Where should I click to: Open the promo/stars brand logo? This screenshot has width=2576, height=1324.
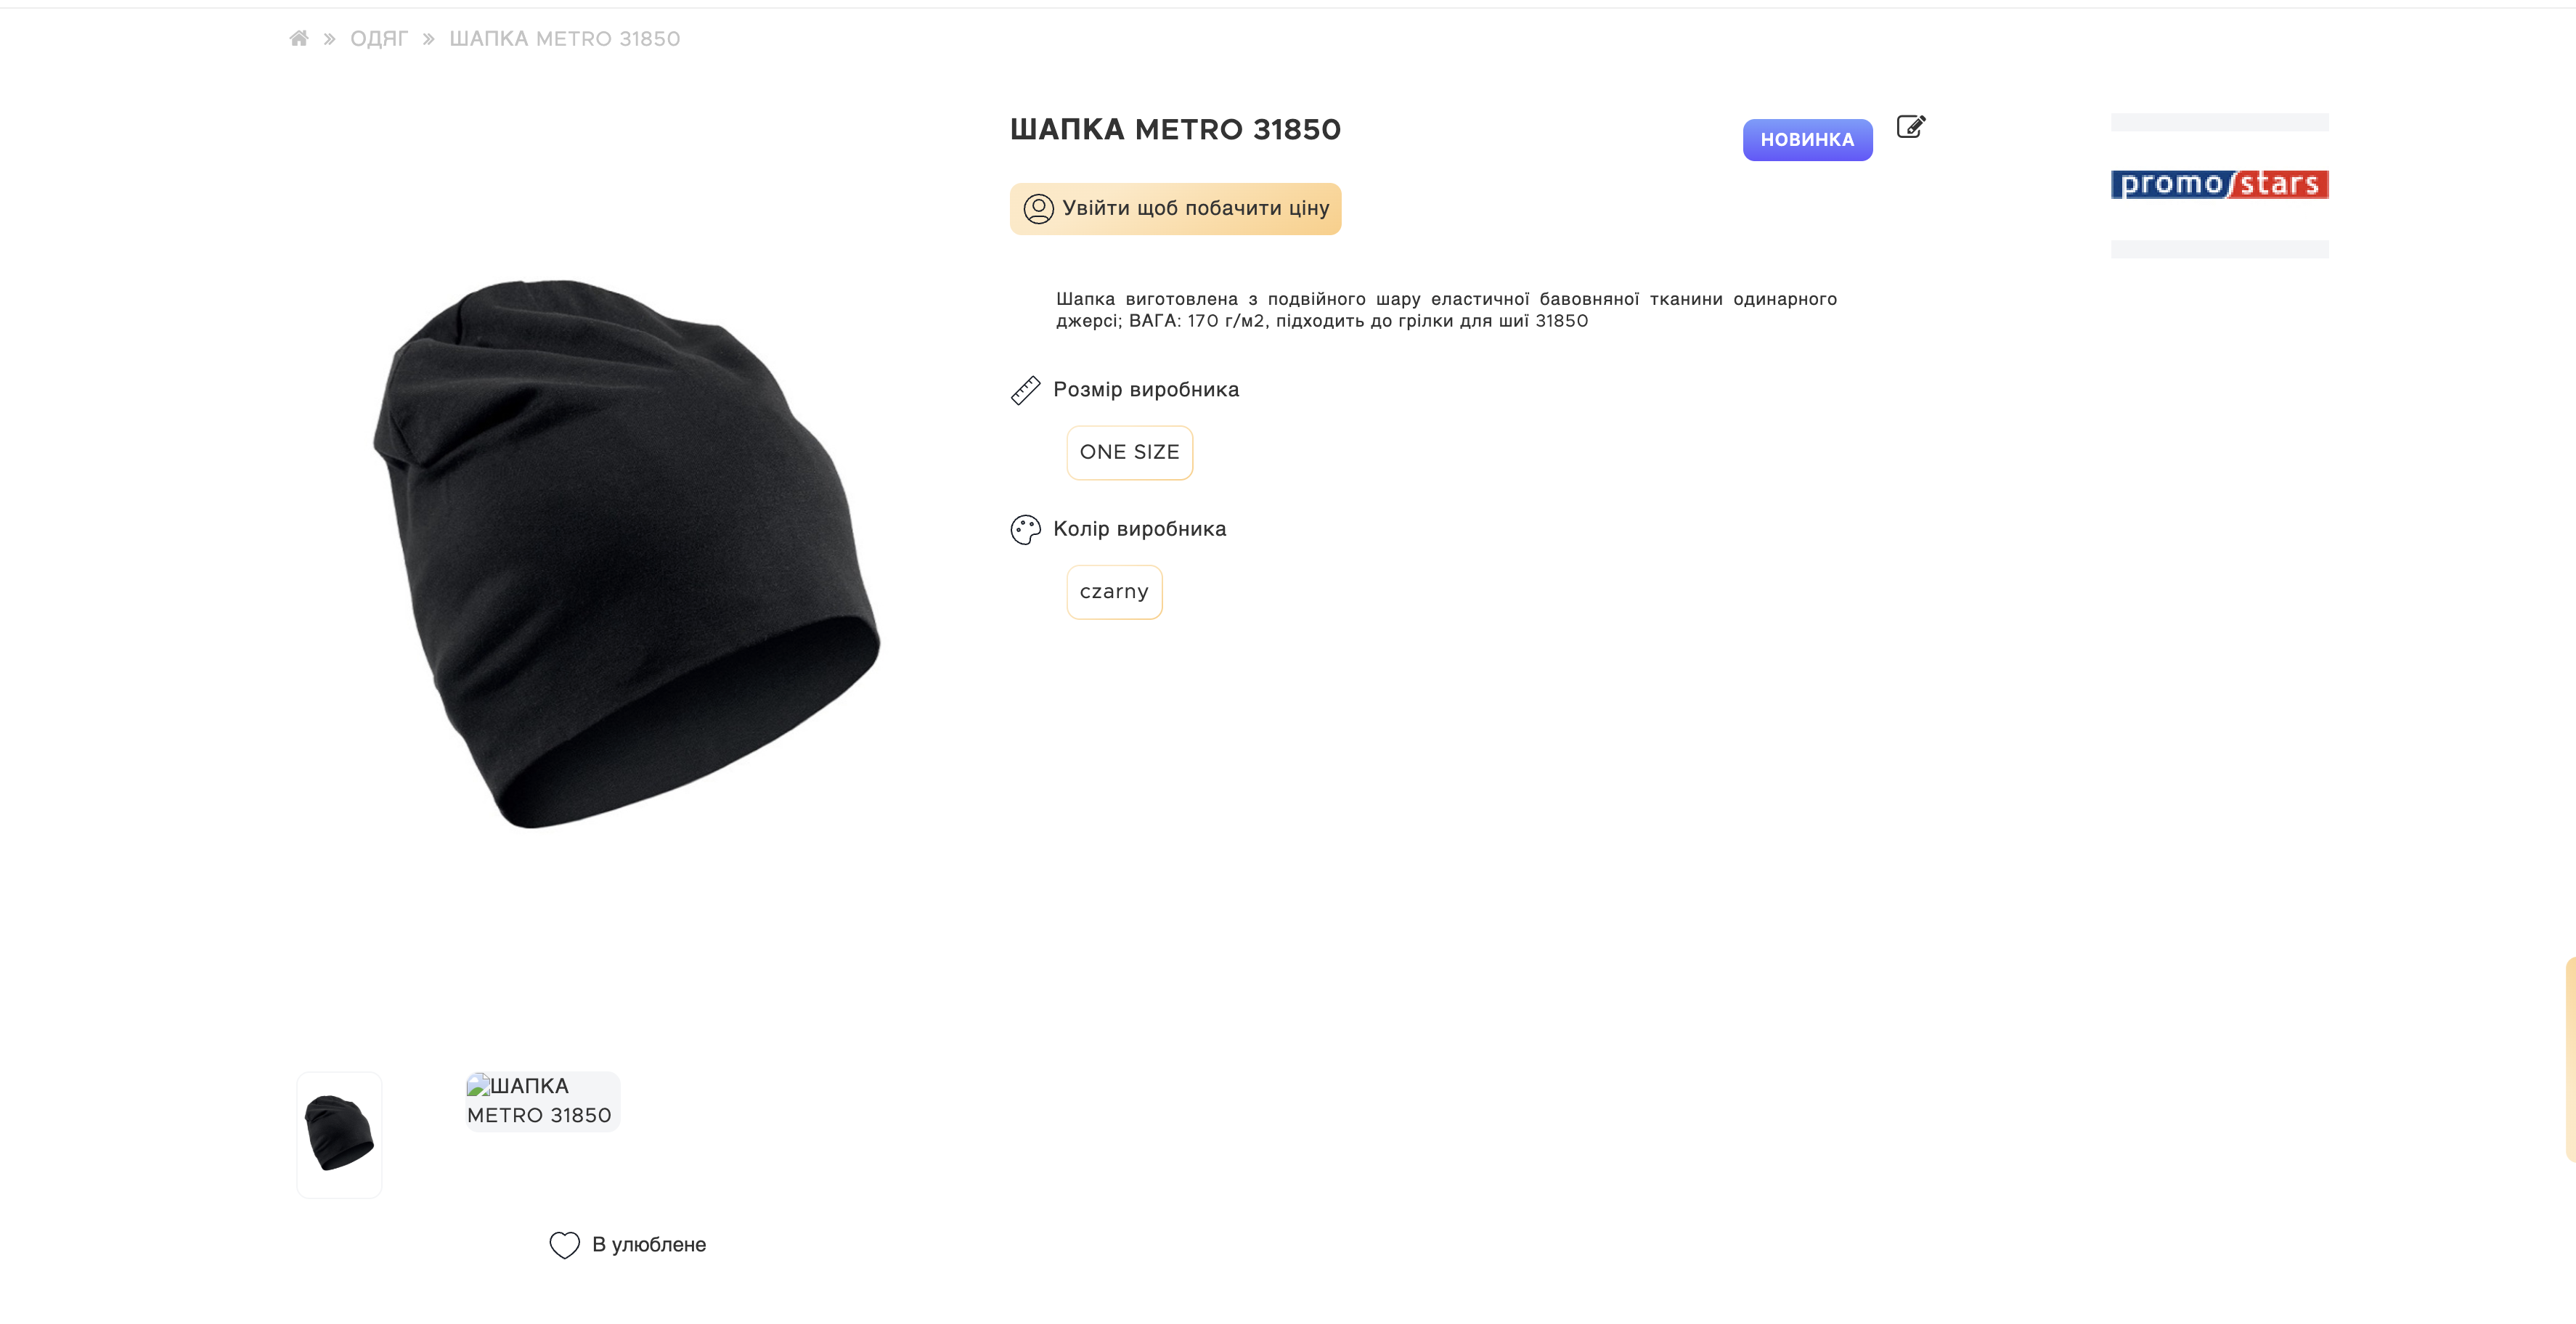click(x=2219, y=184)
